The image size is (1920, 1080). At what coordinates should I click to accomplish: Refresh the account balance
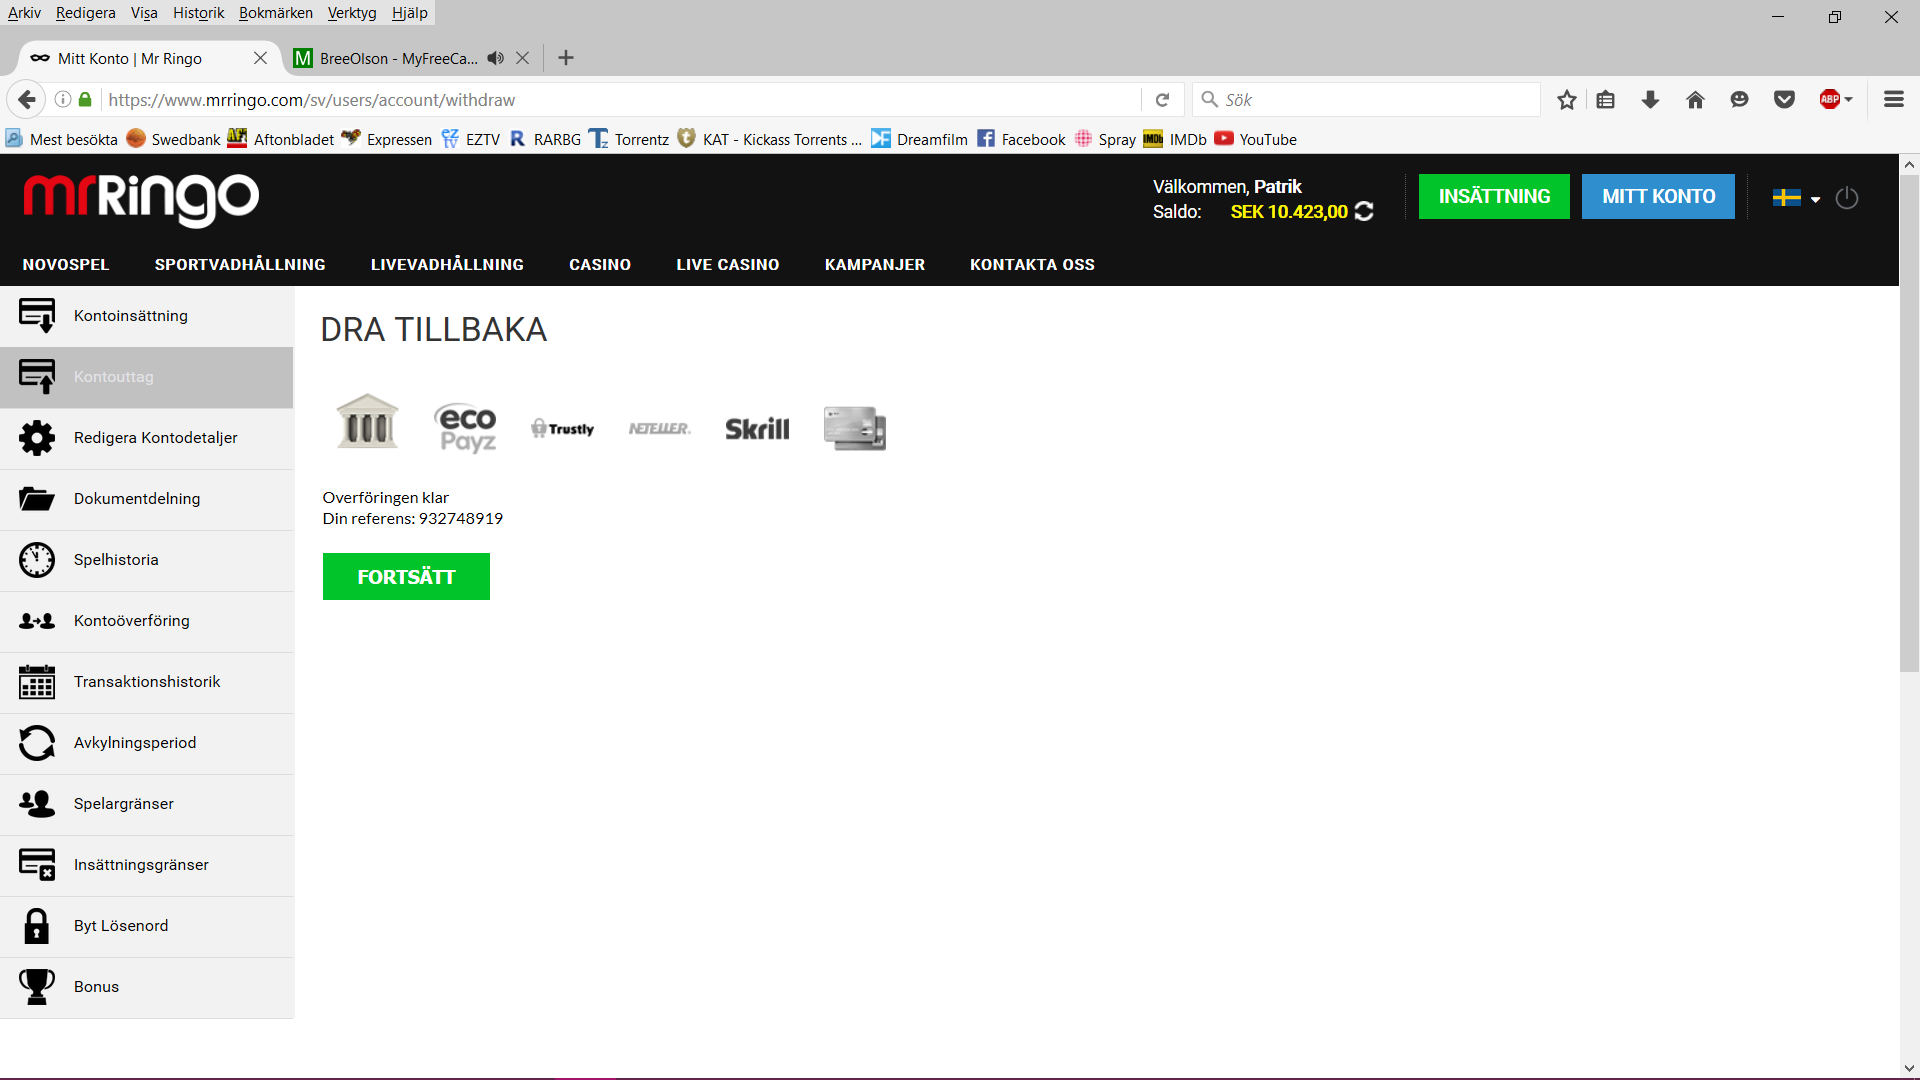(1364, 211)
